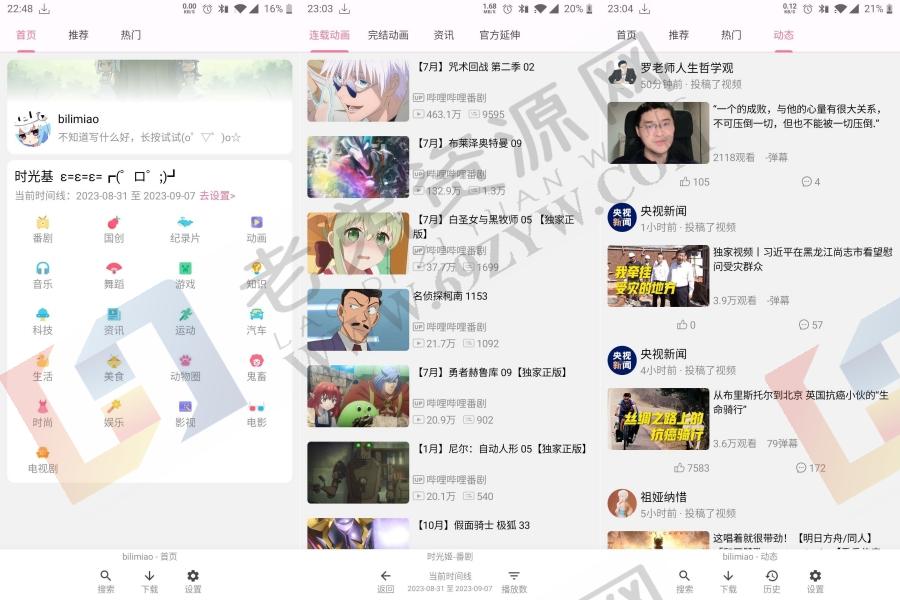Open 咒术回战 第二季 02 thumbnail
The height and width of the screenshot is (600, 900).
[x=358, y=91]
